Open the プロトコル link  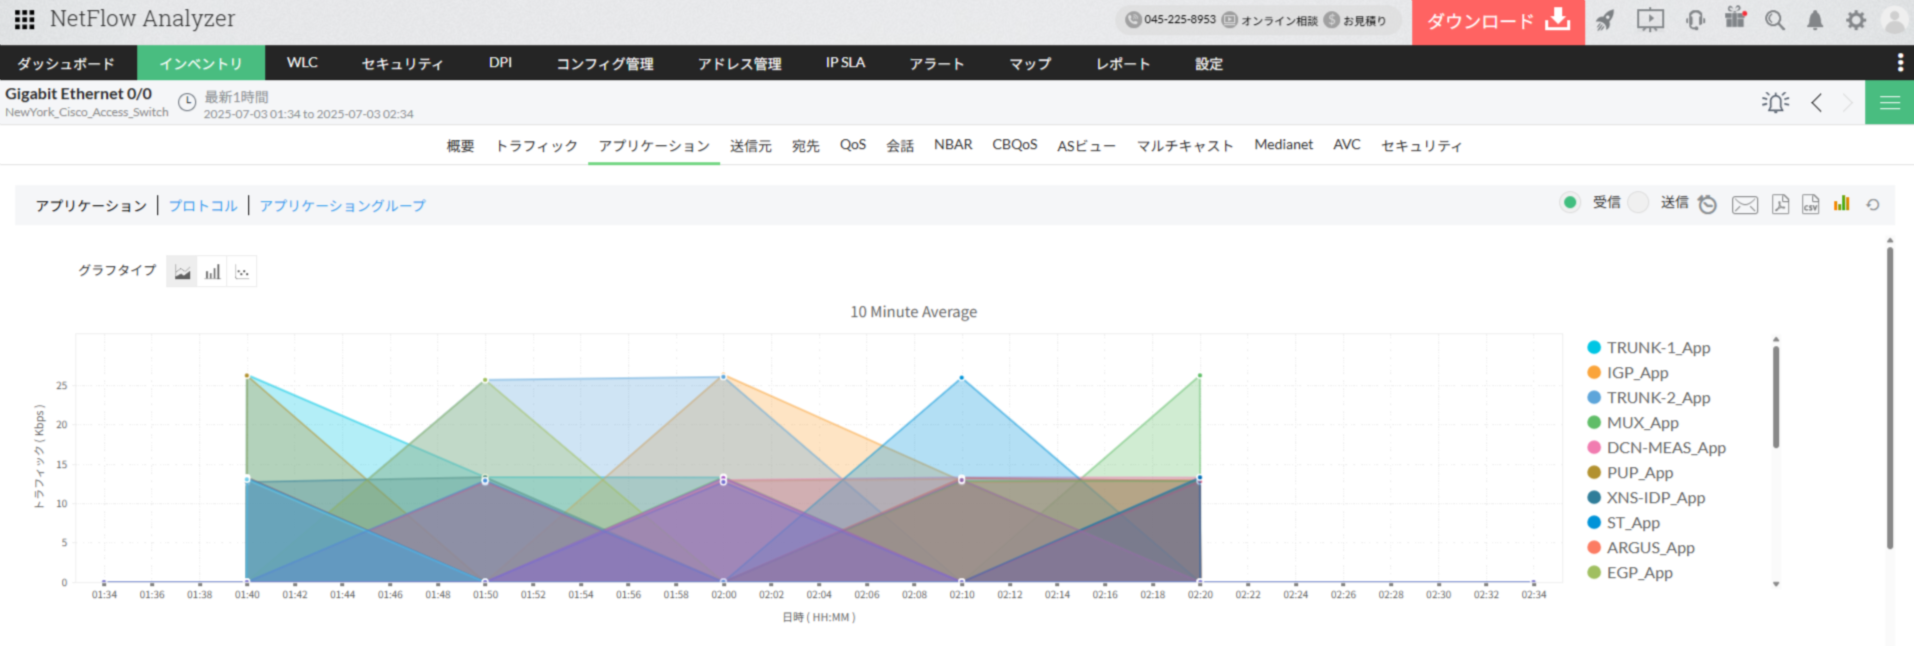pyautogui.click(x=203, y=206)
